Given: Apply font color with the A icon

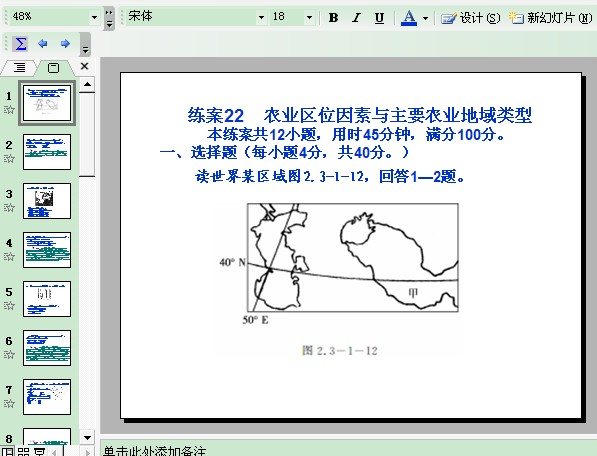Looking at the screenshot, I should pyautogui.click(x=409, y=18).
